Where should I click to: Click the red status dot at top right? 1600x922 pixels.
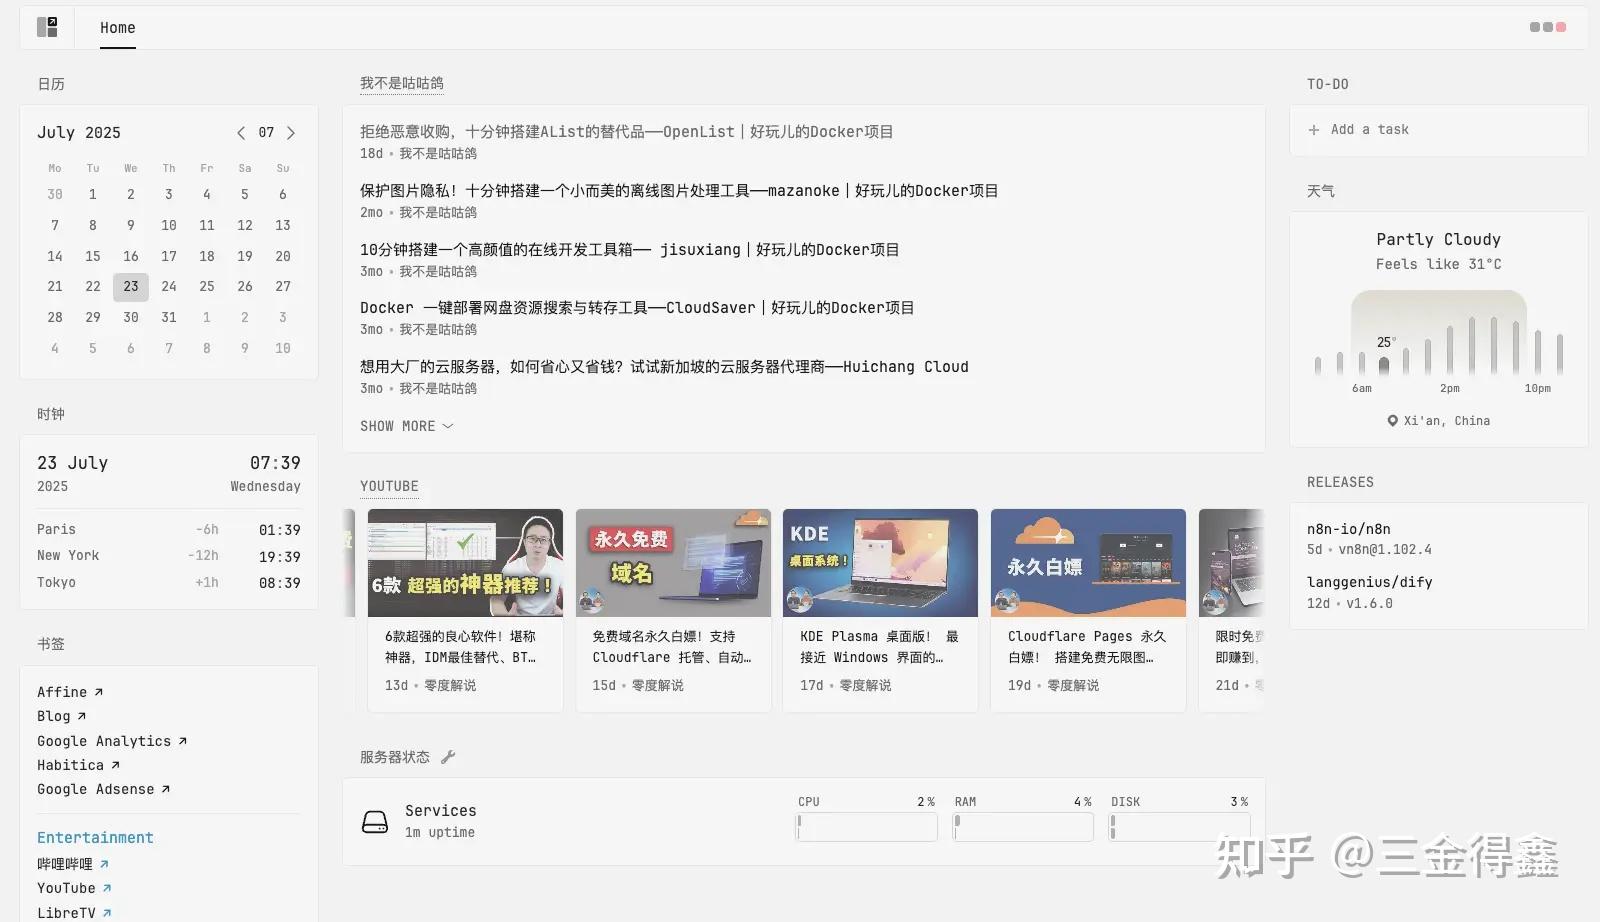[1560, 27]
